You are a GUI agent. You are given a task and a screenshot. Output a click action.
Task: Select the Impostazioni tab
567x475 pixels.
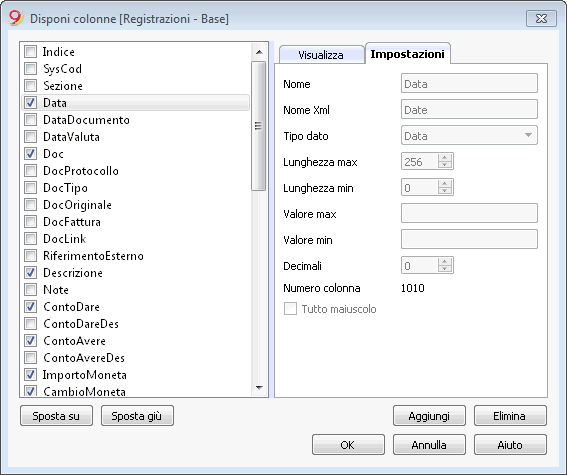click(x=408, y=54)
